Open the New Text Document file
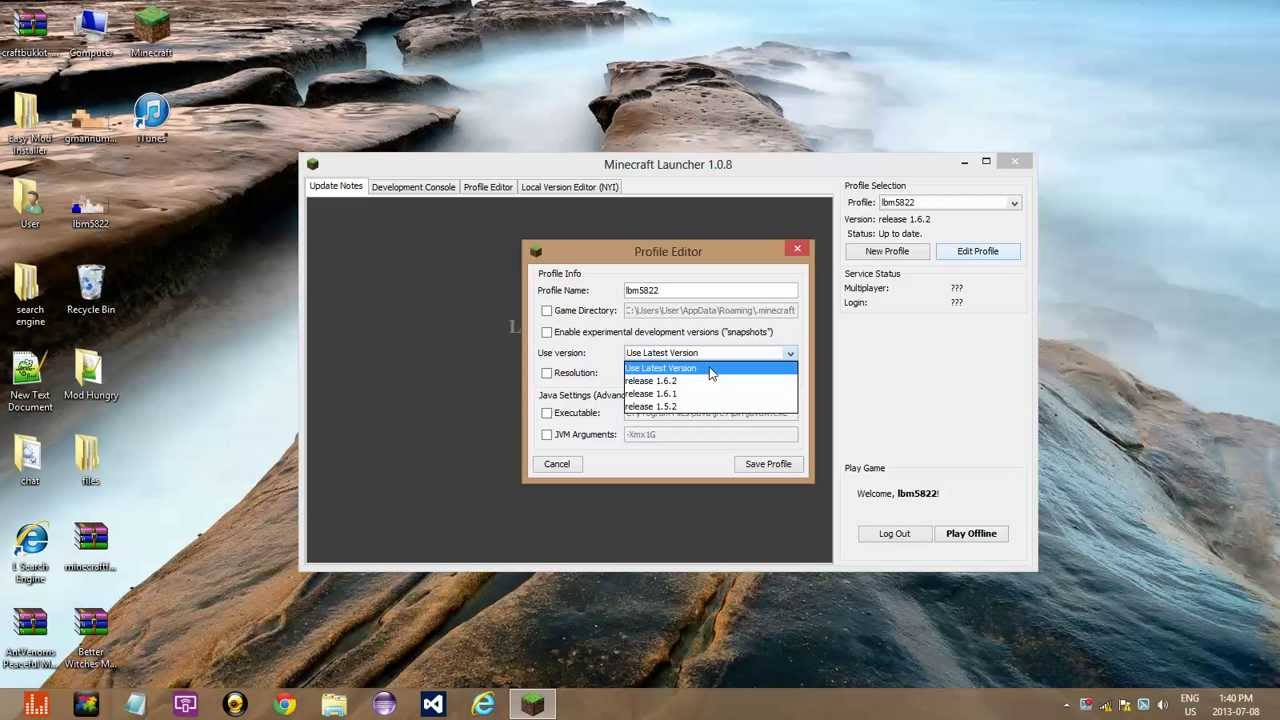The height and width of the screenshot is (720, 1280). pos(30,382)
